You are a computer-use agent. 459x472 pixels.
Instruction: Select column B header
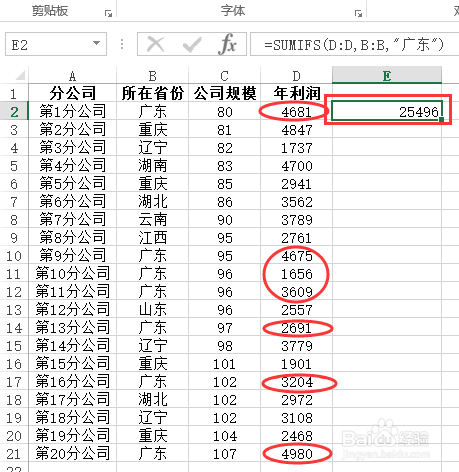pyautogui.click(x=153, y=75)
